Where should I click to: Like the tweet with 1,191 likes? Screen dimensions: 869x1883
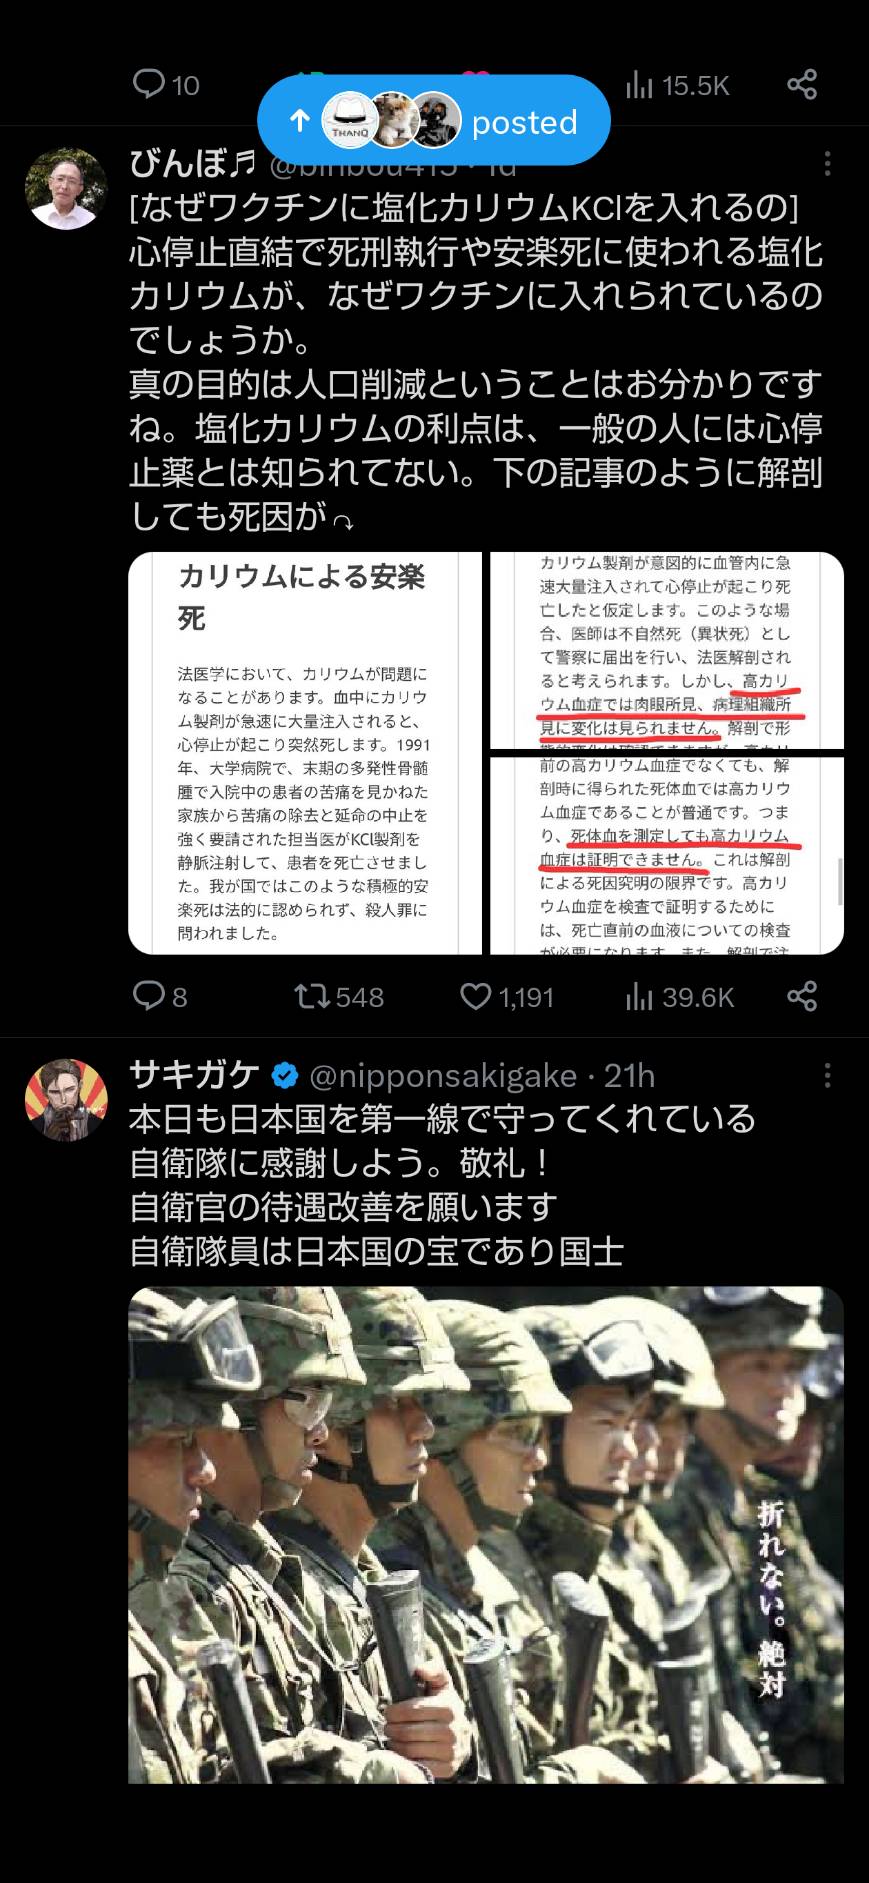click(507, 996)
